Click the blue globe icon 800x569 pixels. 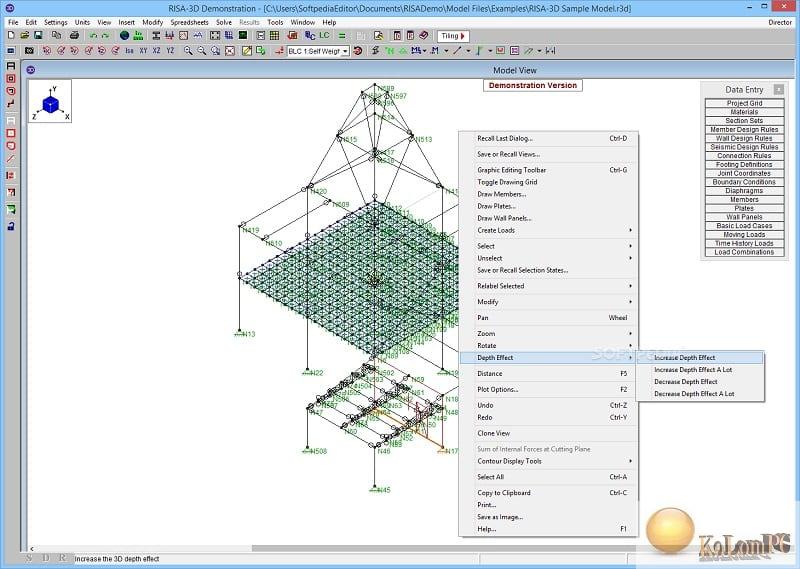124,35
